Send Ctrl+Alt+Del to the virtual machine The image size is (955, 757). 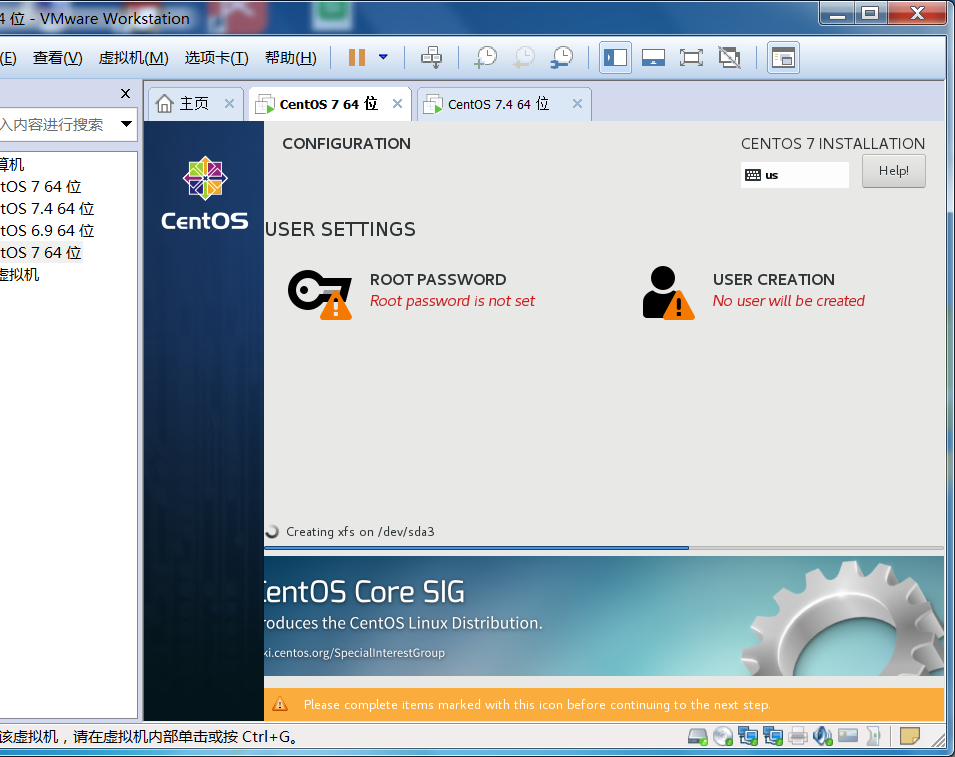(x=431, y=58)
